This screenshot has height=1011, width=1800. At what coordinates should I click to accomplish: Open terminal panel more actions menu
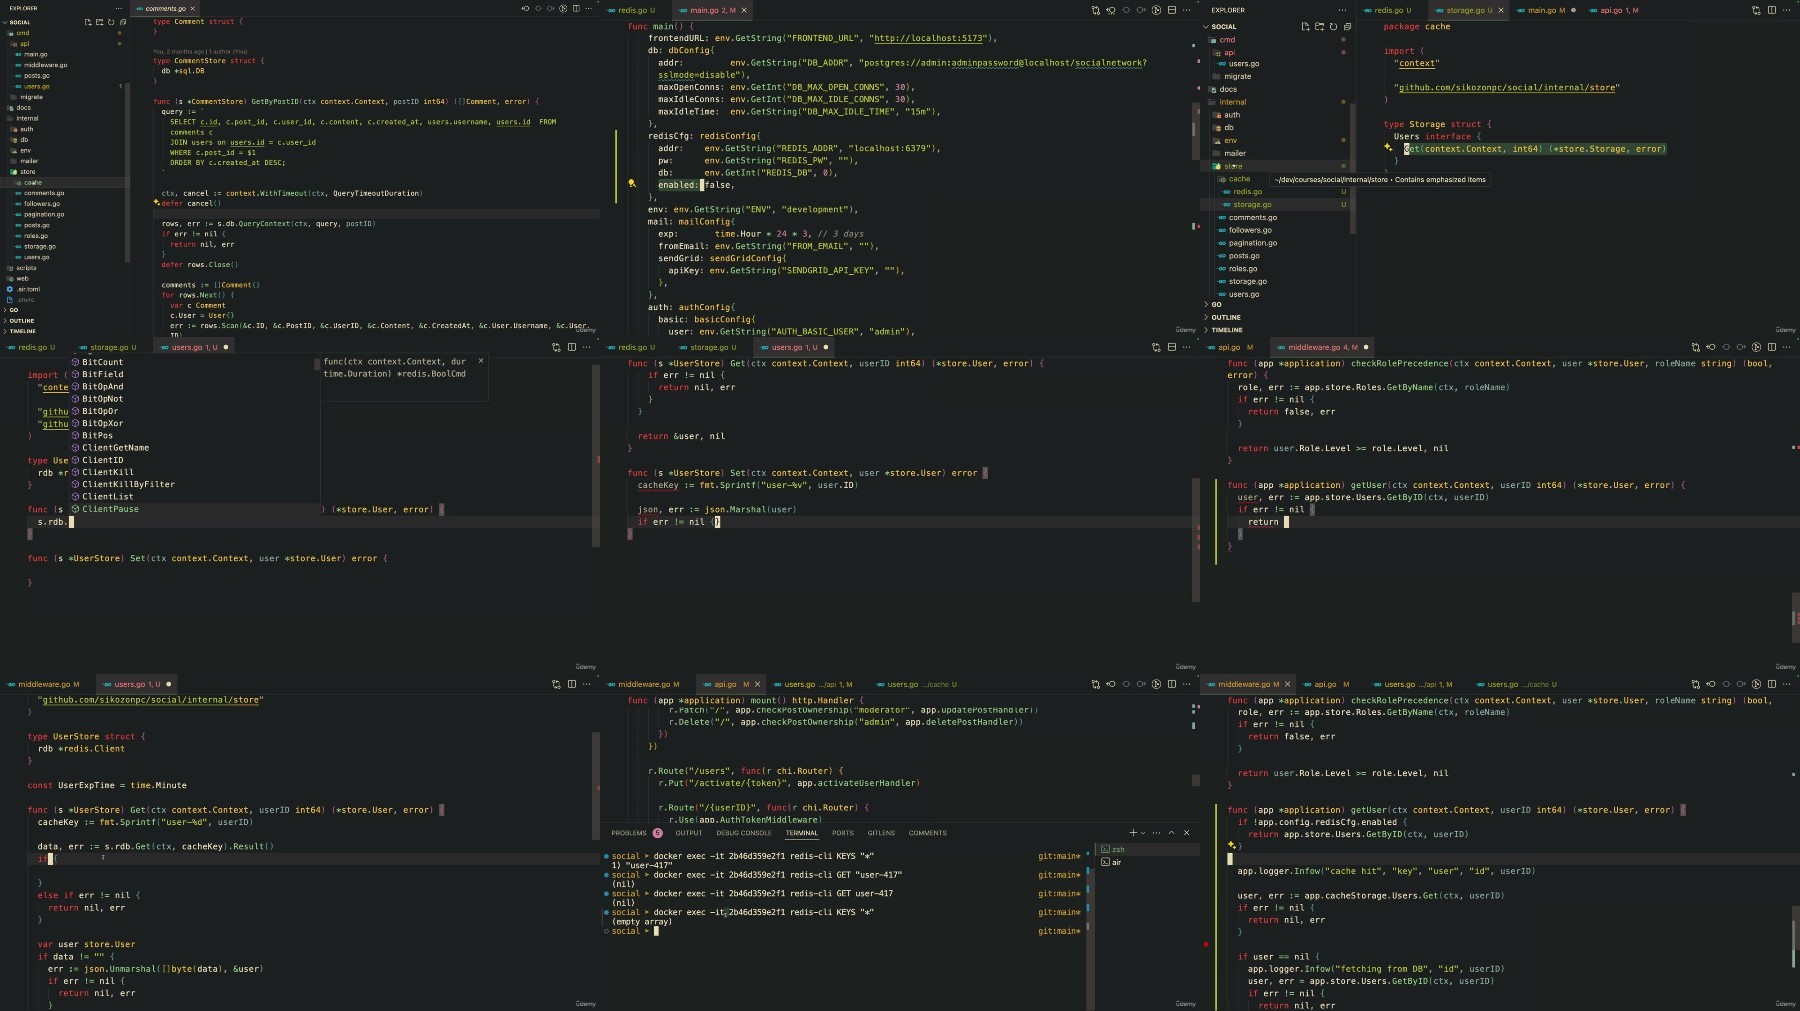pos(1156,832)
